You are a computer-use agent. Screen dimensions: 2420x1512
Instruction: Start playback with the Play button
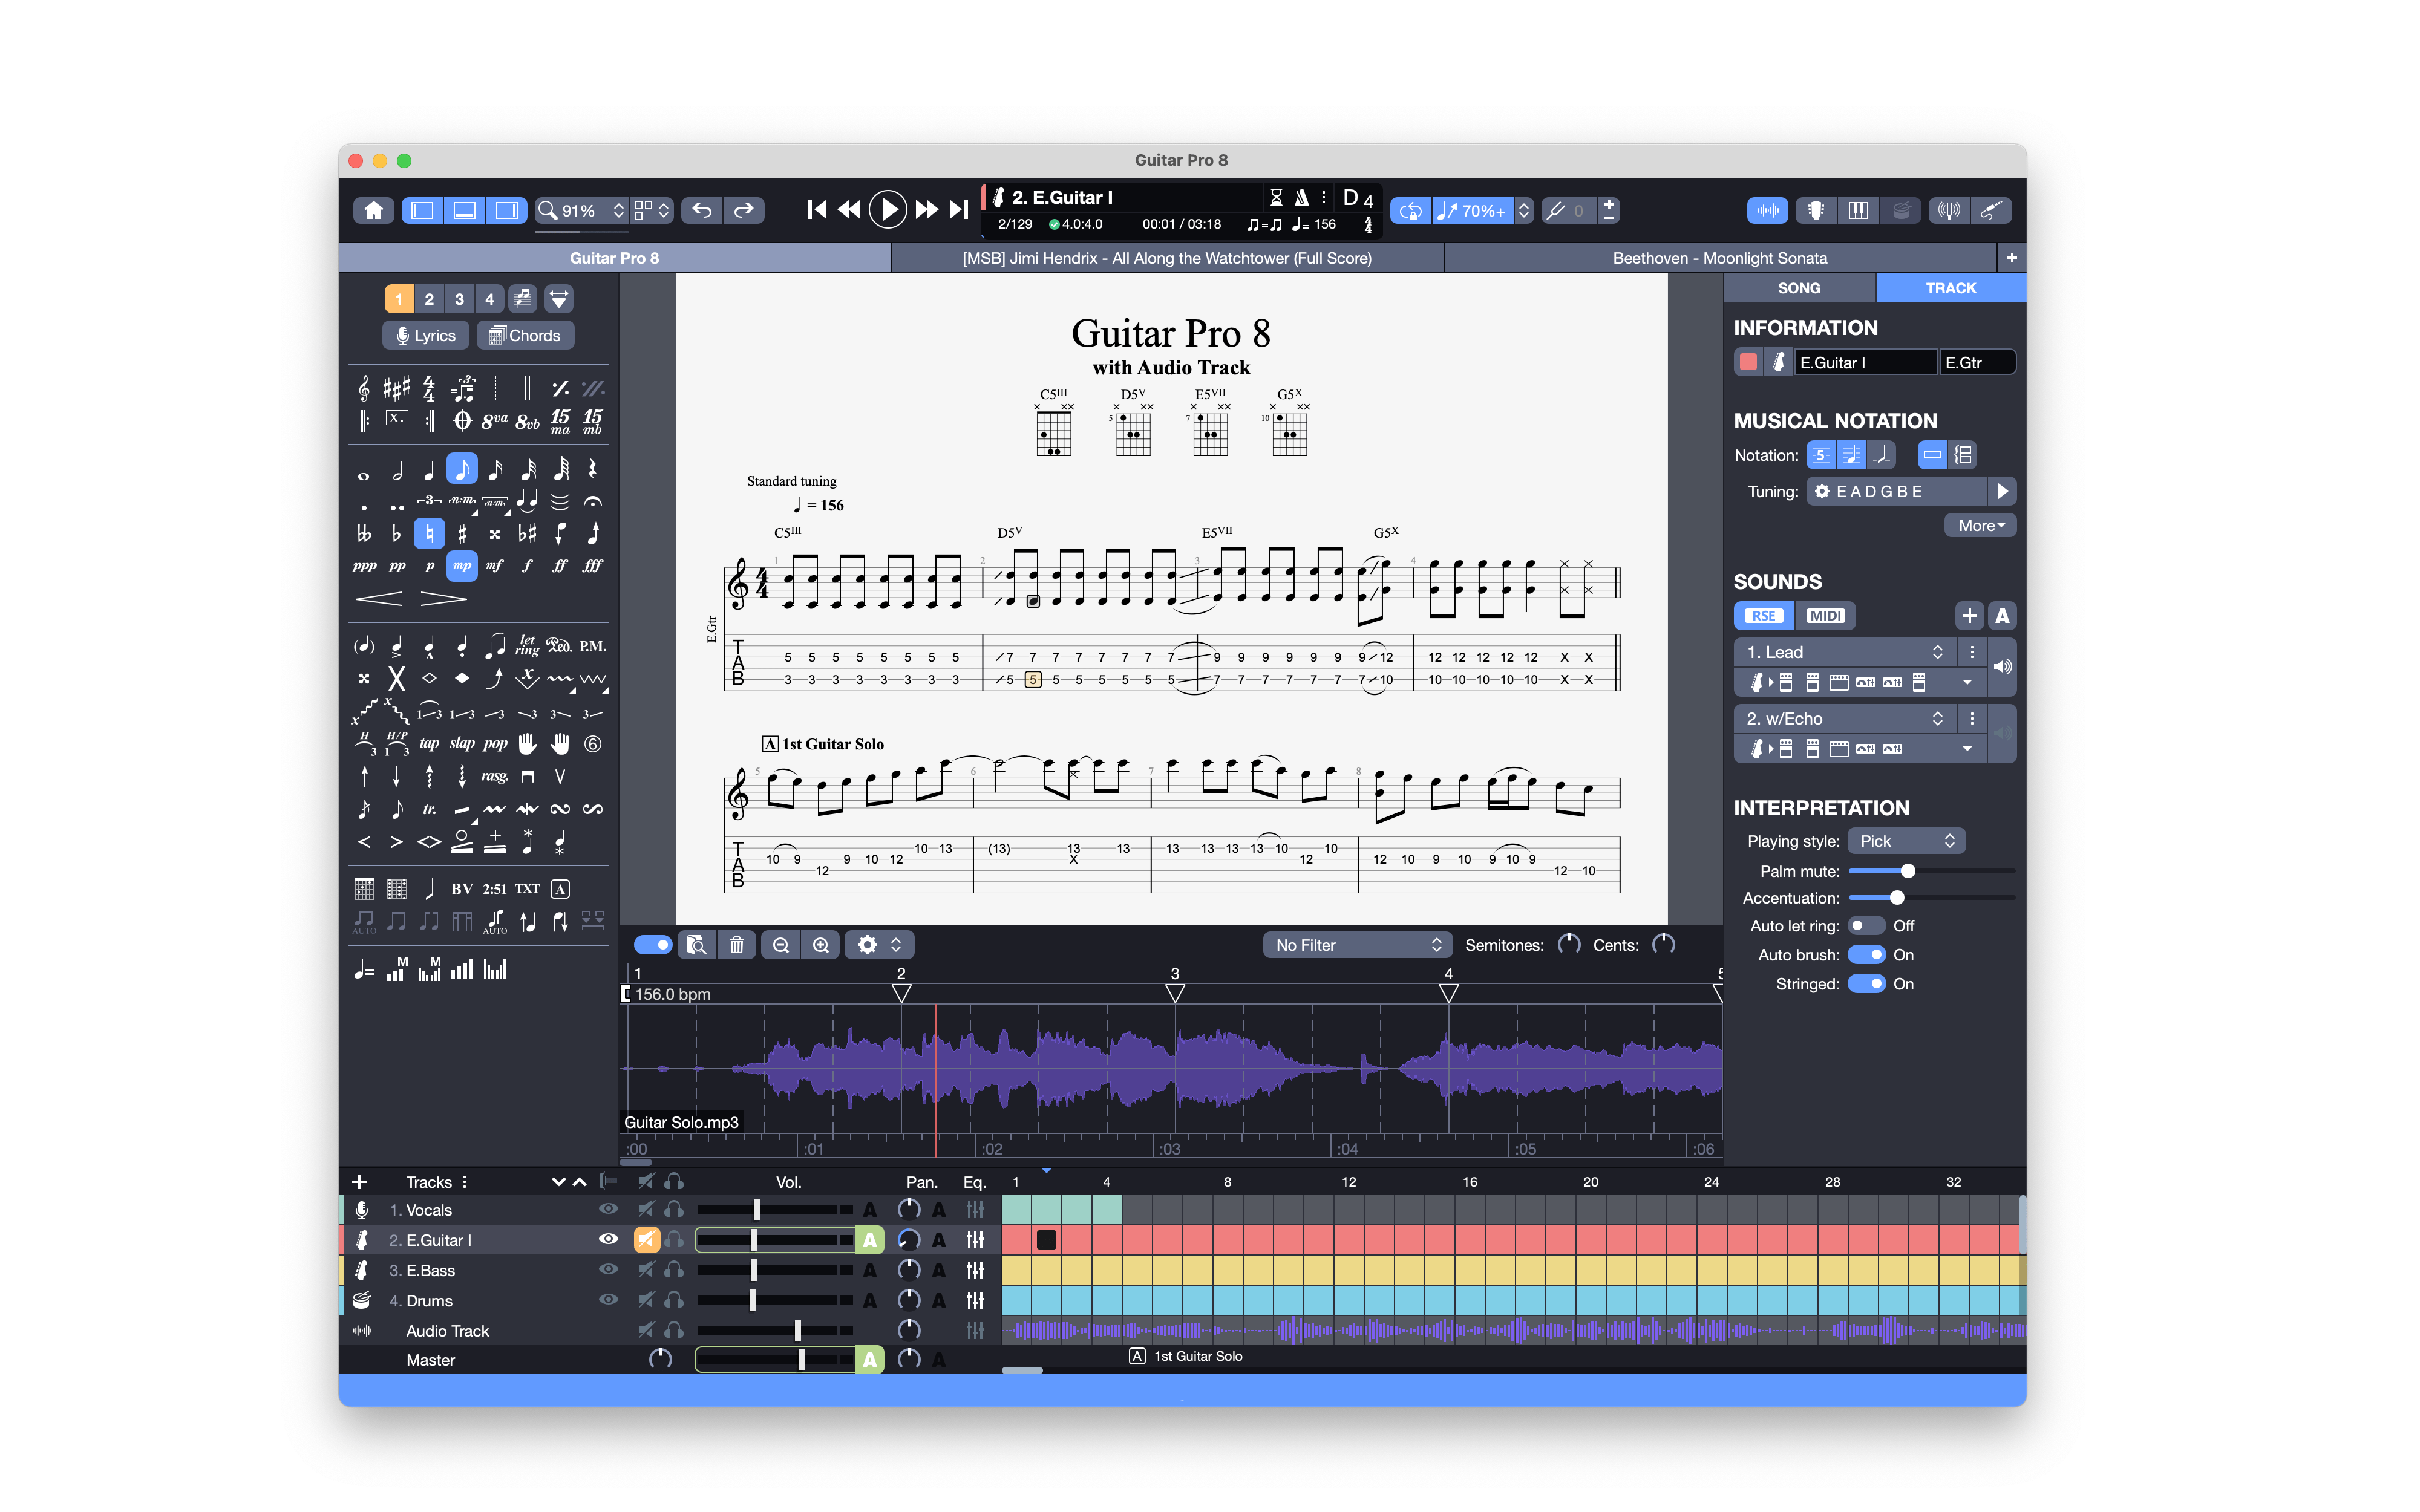point(887,209)
